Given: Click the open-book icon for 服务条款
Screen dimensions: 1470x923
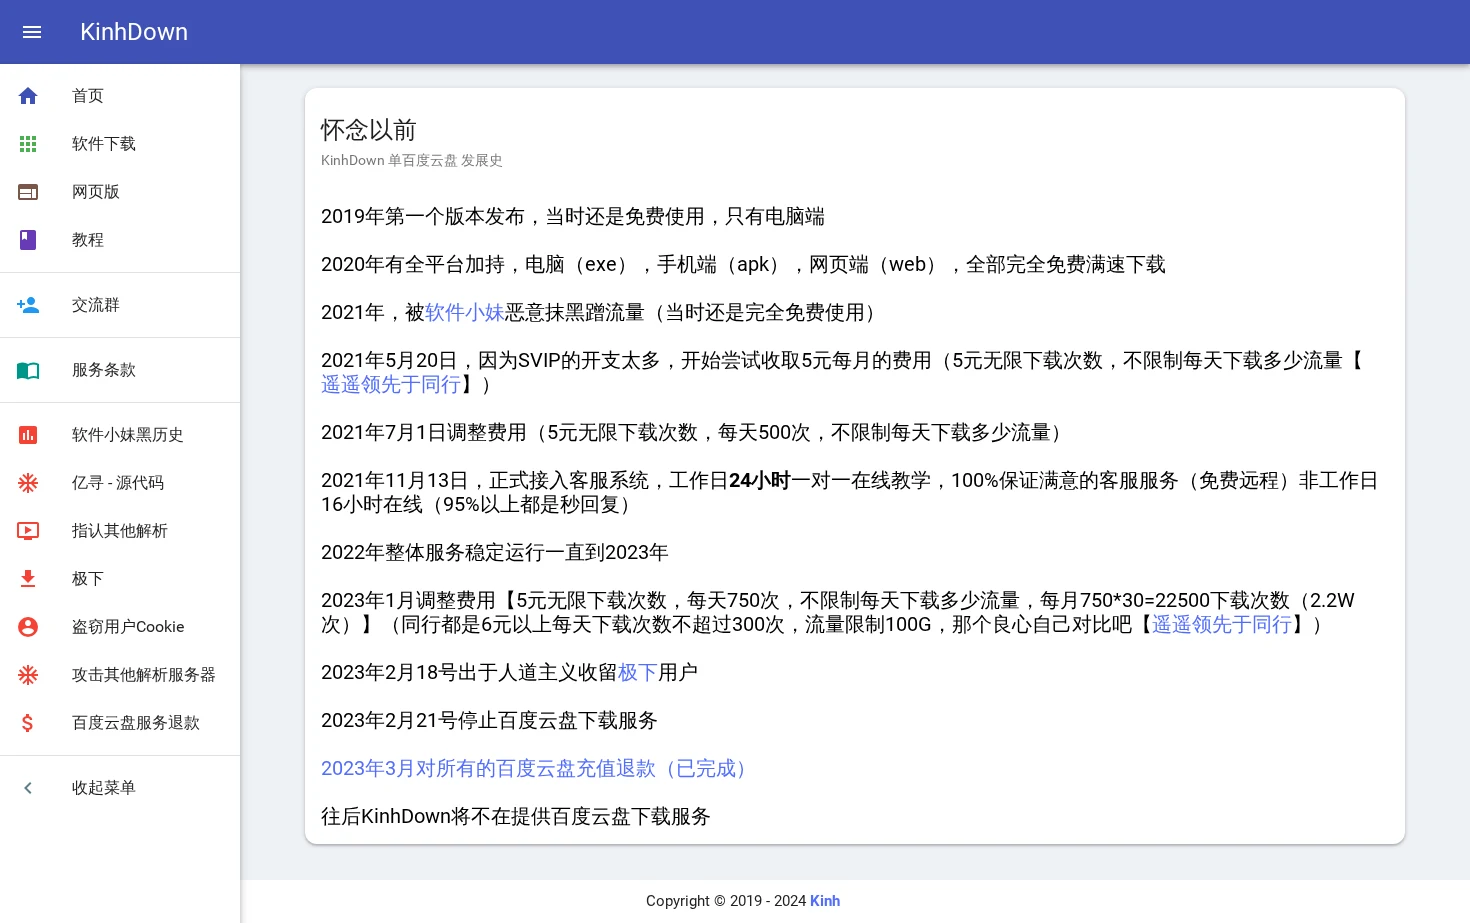Looking at the screenshot, I should [x=28, y=370].
